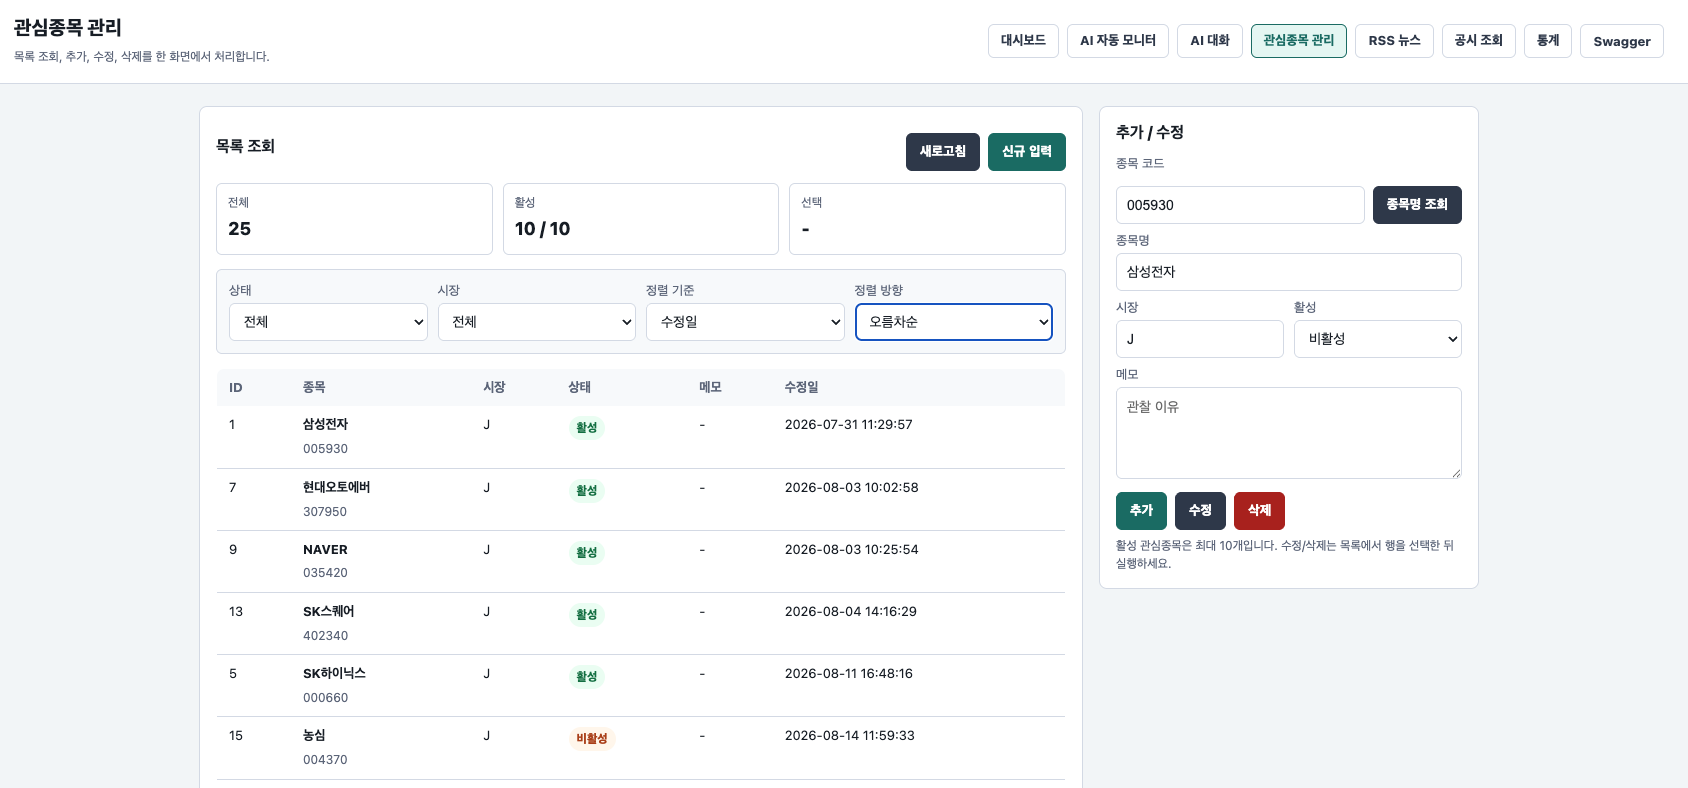
Task: Open the 통계 tab
Action: pos(1548,41)
